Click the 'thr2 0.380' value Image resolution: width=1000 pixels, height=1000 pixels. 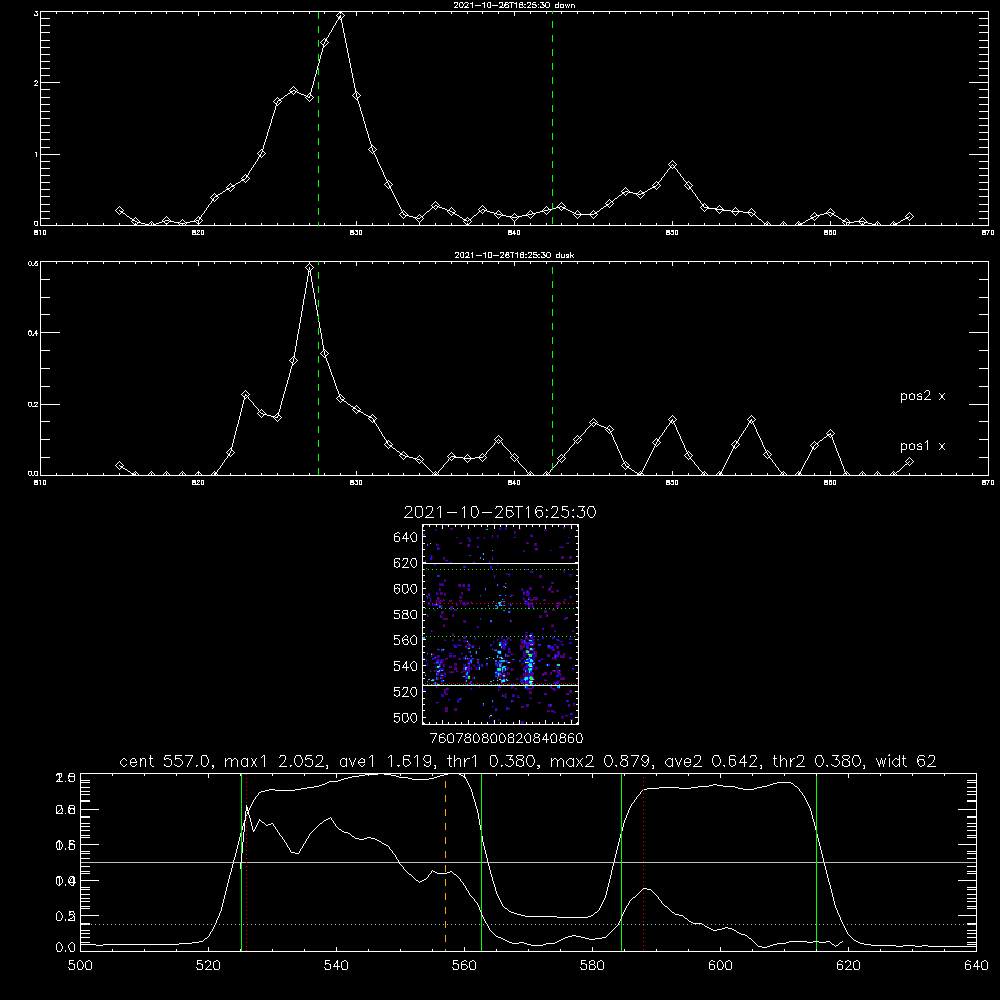point(818,761)
